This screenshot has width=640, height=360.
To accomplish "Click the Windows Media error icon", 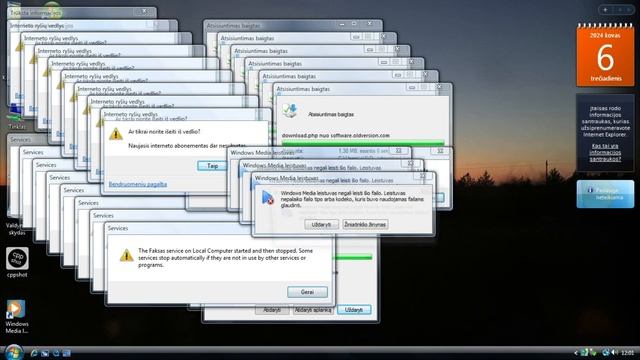I will [268, 198].
